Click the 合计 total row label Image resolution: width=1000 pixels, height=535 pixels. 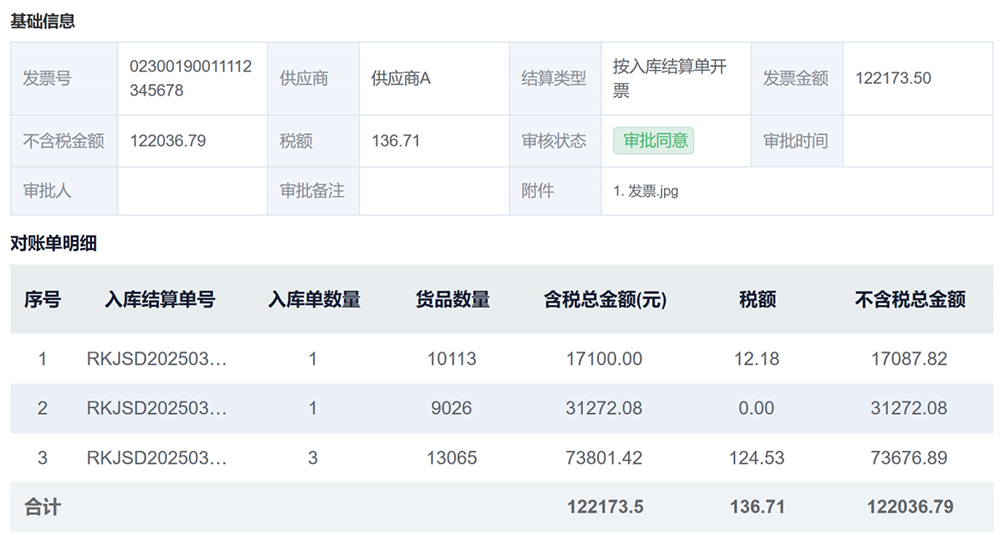[x=42, y=508]
